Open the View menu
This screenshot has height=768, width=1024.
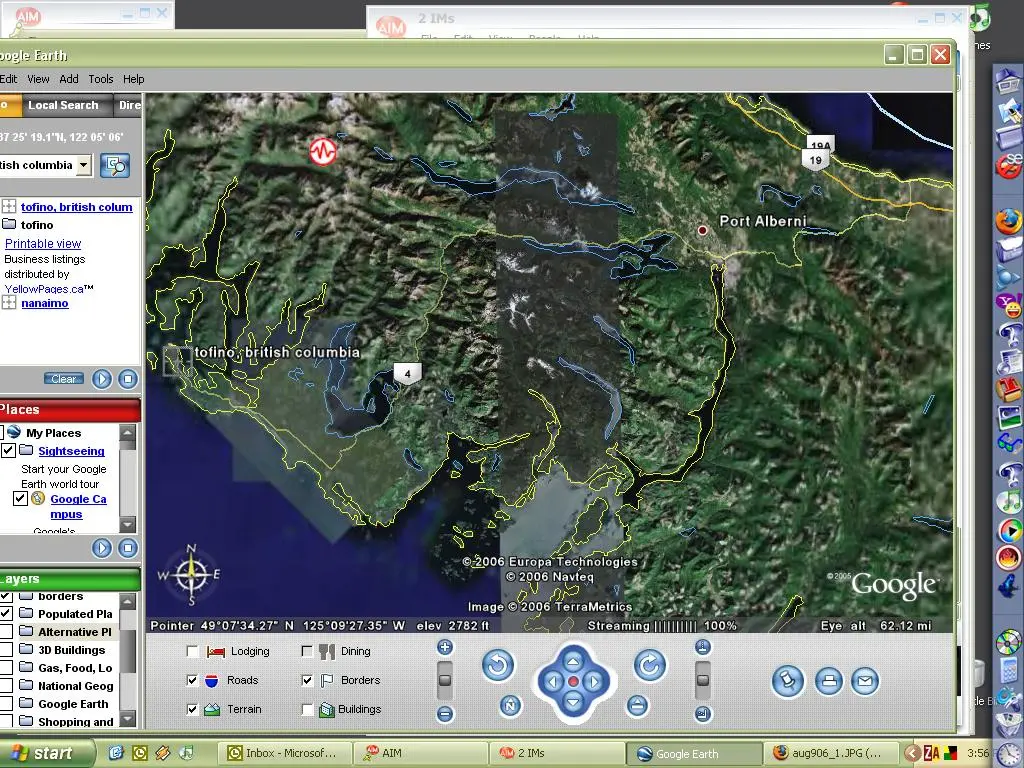pyautogui.click(x=38, y=79)
